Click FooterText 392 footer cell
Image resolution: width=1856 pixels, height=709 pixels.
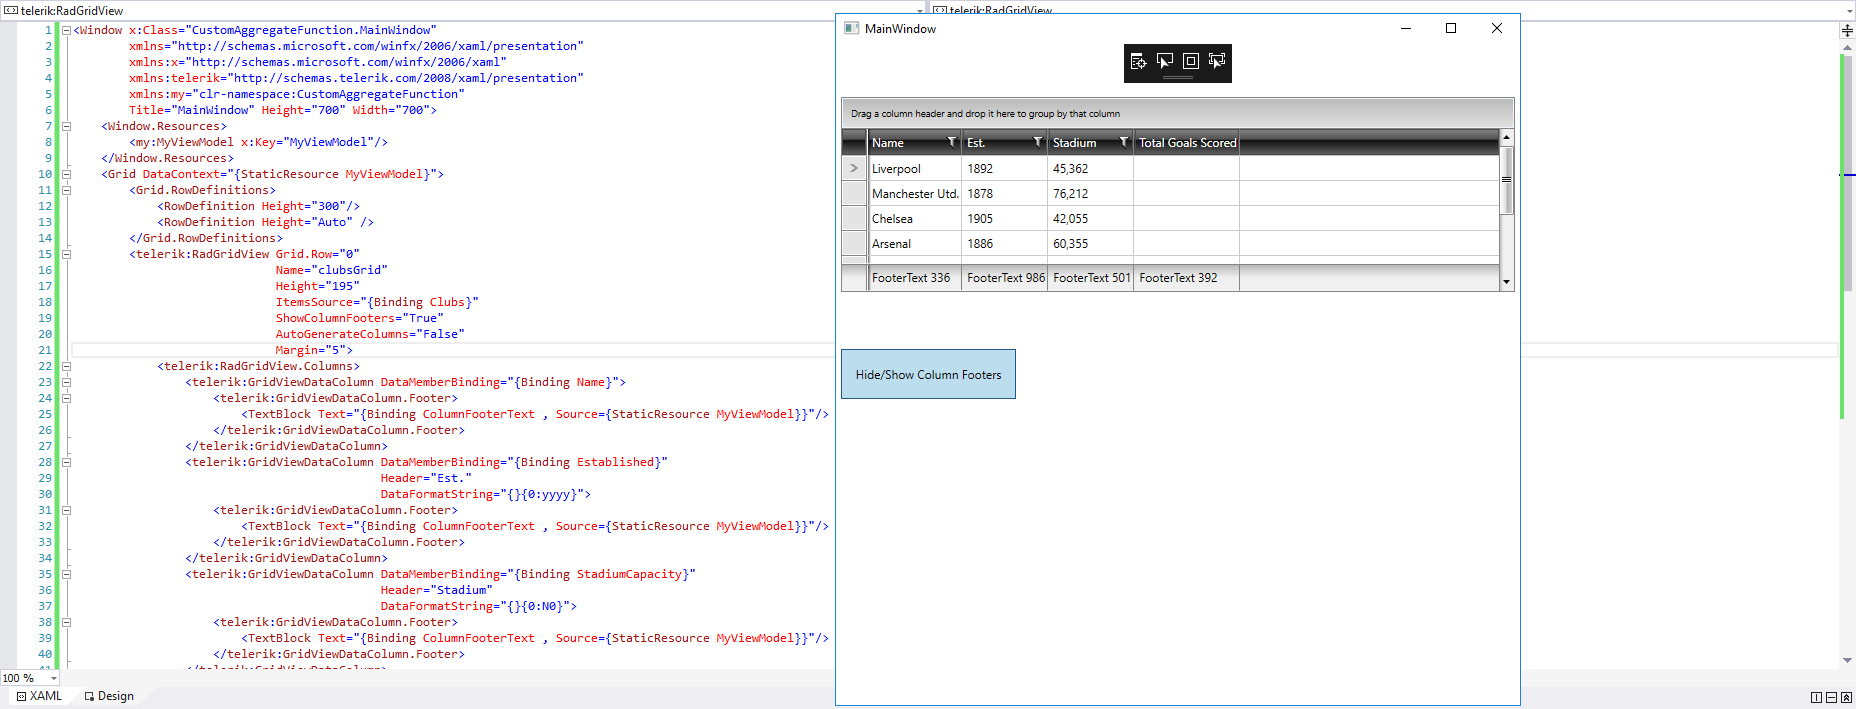click(1187, 278)
